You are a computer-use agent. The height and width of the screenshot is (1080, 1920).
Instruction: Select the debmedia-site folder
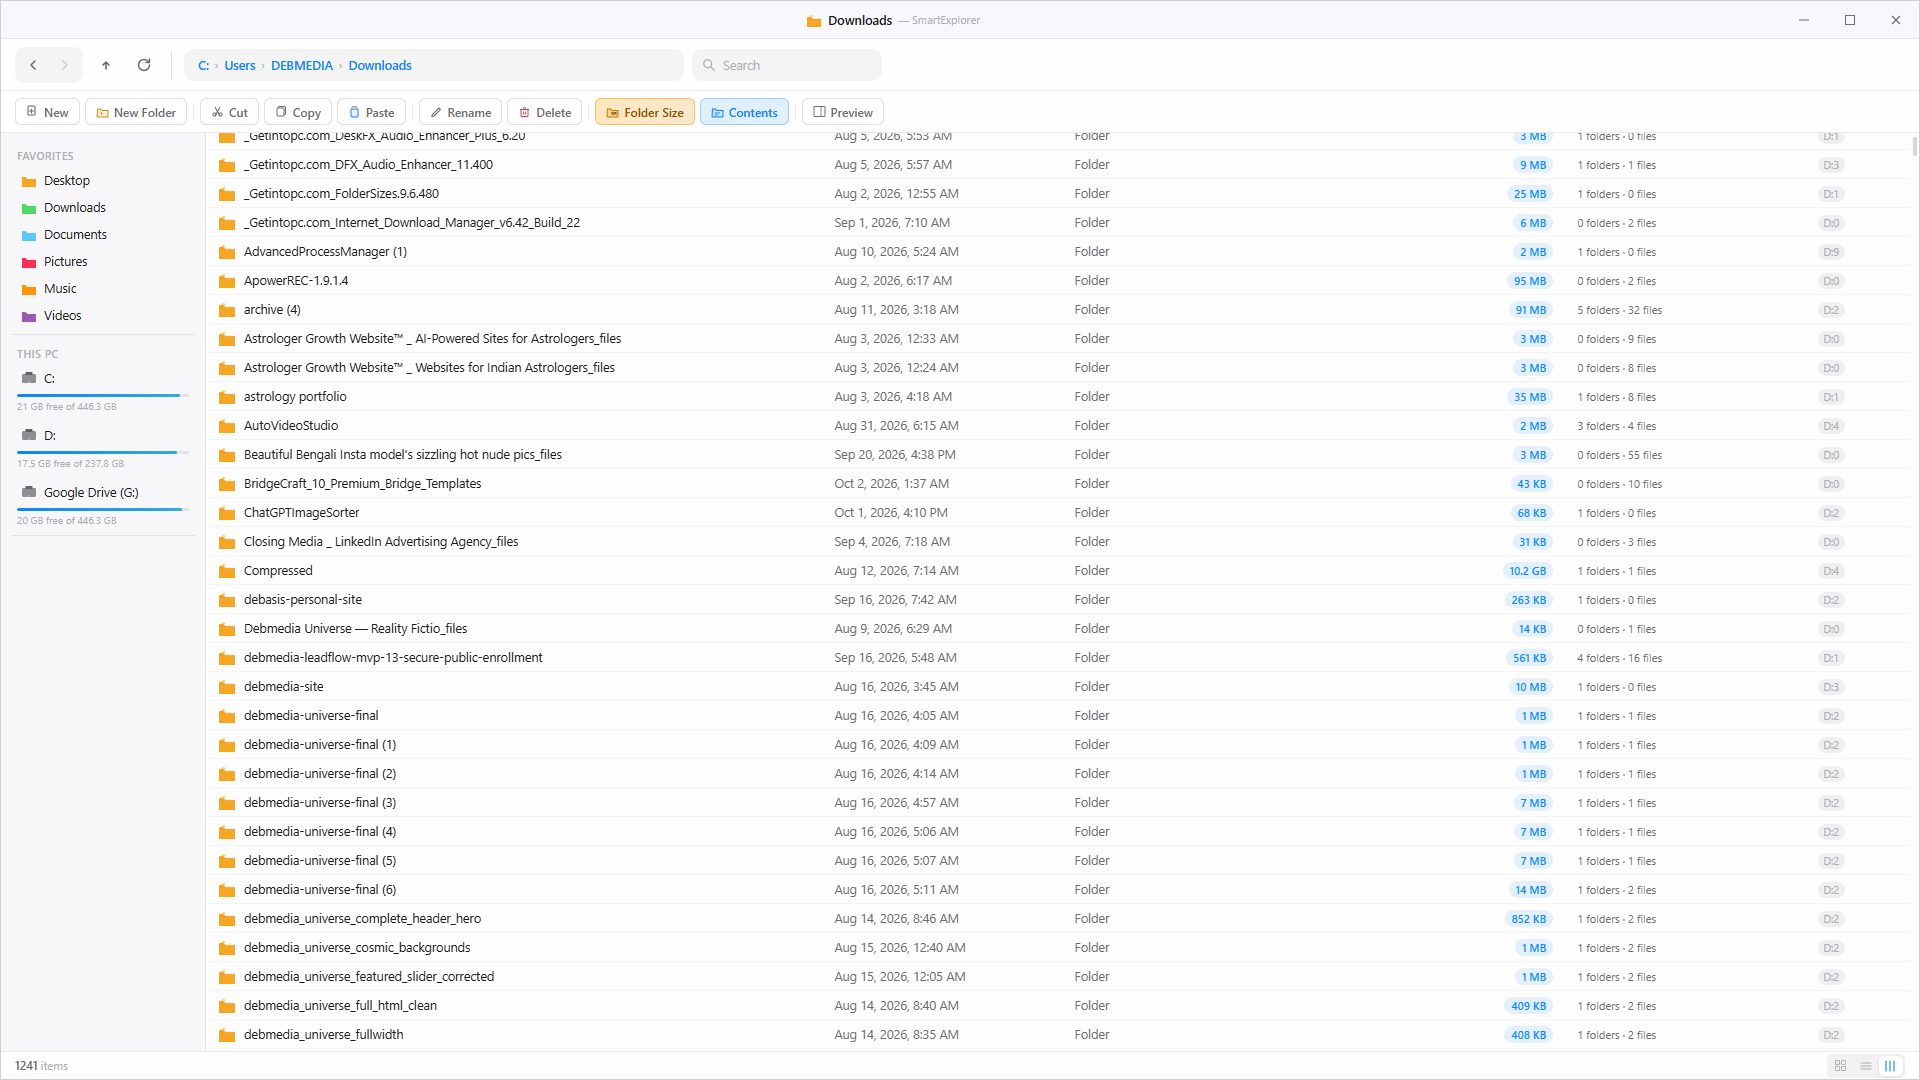tap(1060, 687)
